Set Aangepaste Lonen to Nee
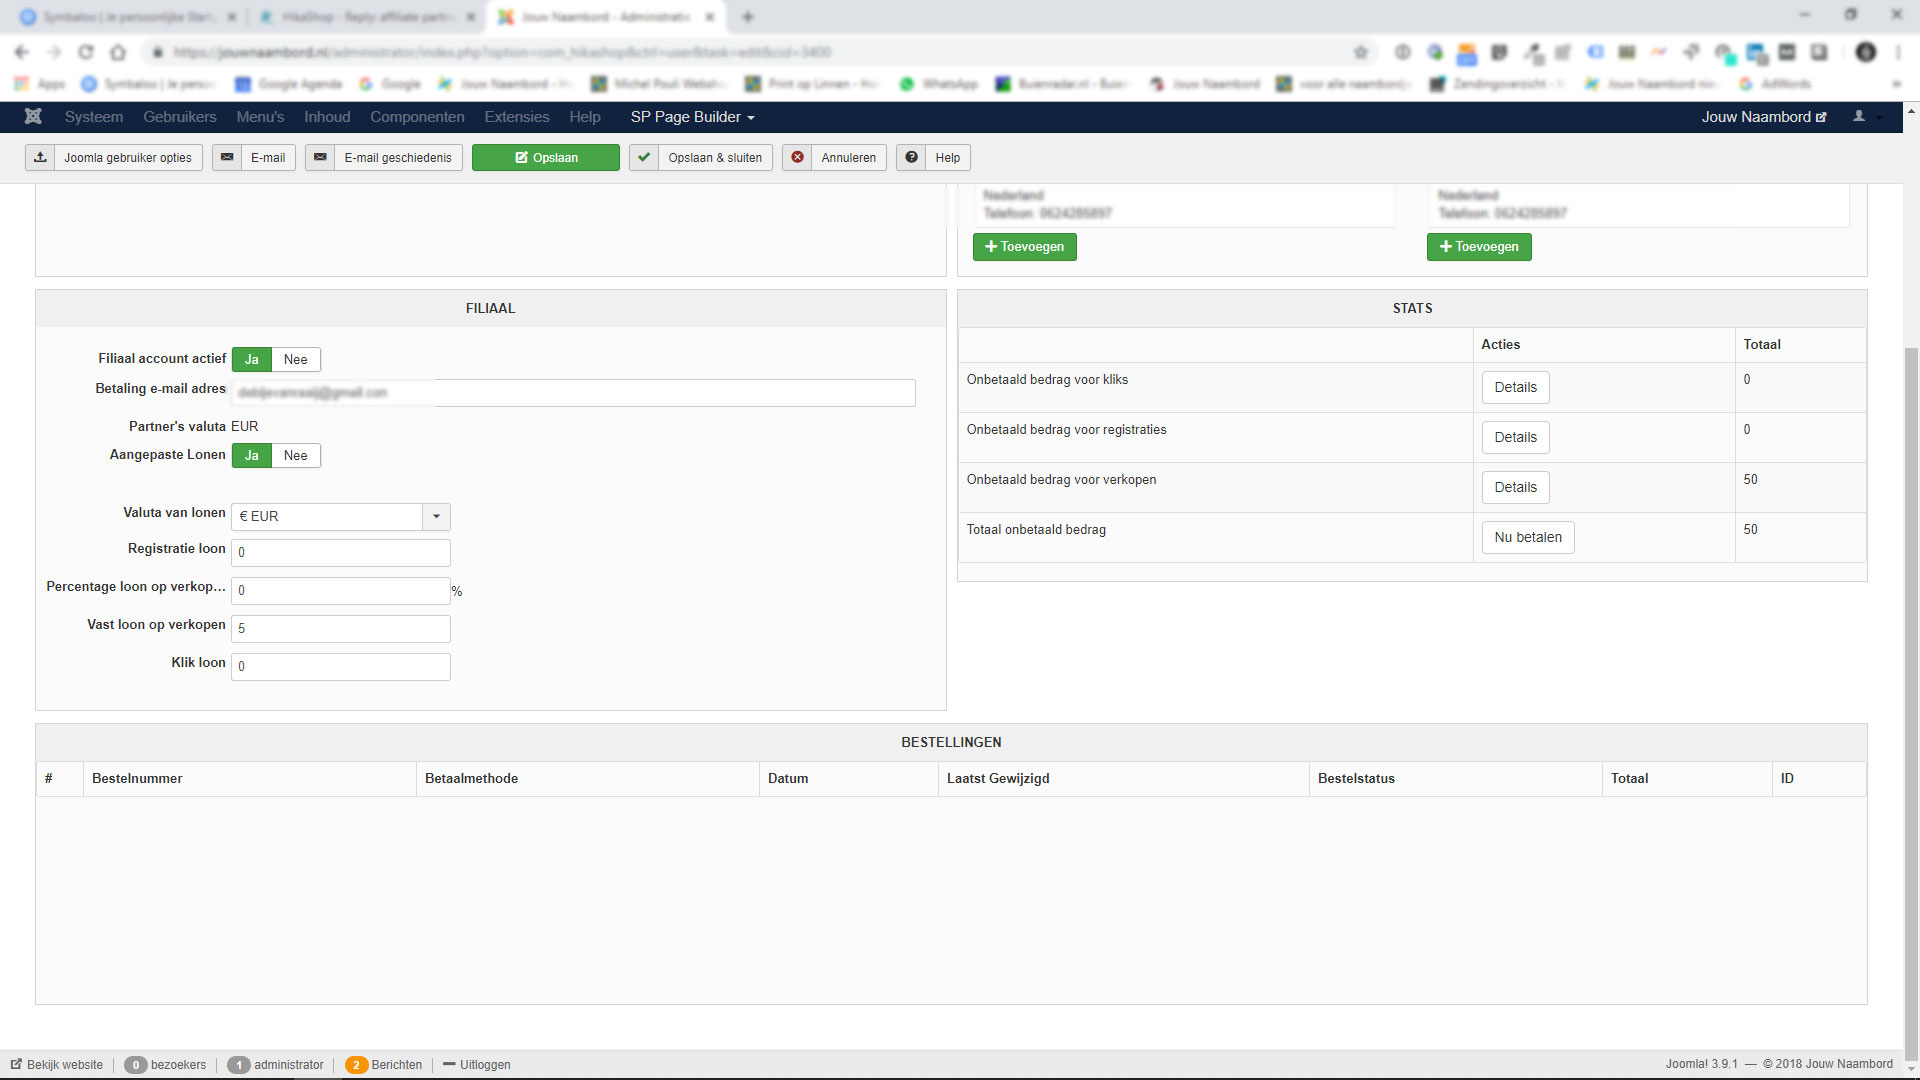1920x1080 pixels. pyautogui.click(x=295, y=456)
